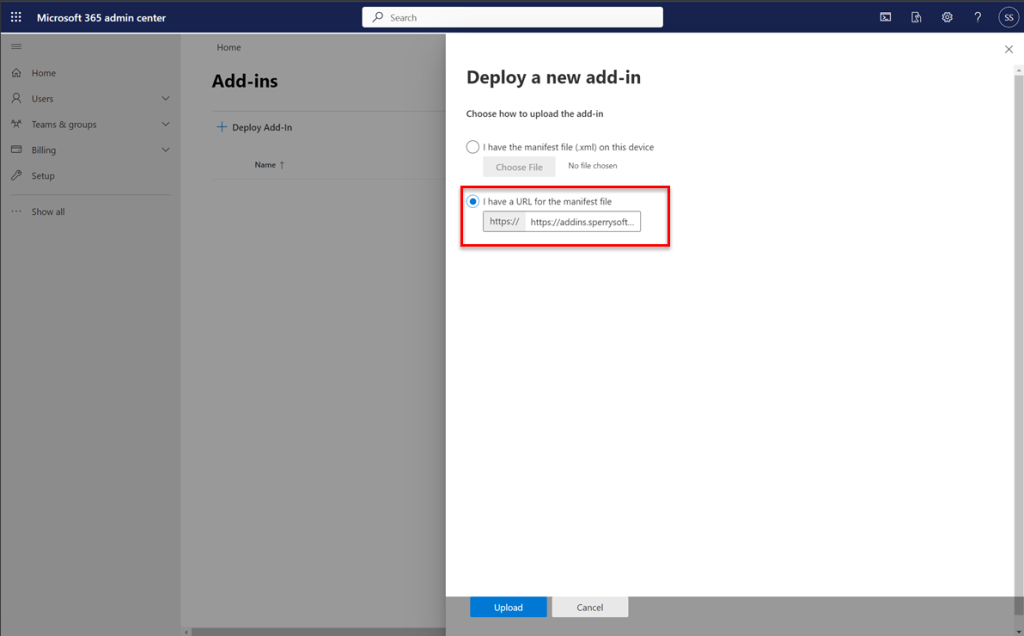Screen dimensions: 1024x636
Task: Open the app launcher waffle icon
Action: (14, 16)
